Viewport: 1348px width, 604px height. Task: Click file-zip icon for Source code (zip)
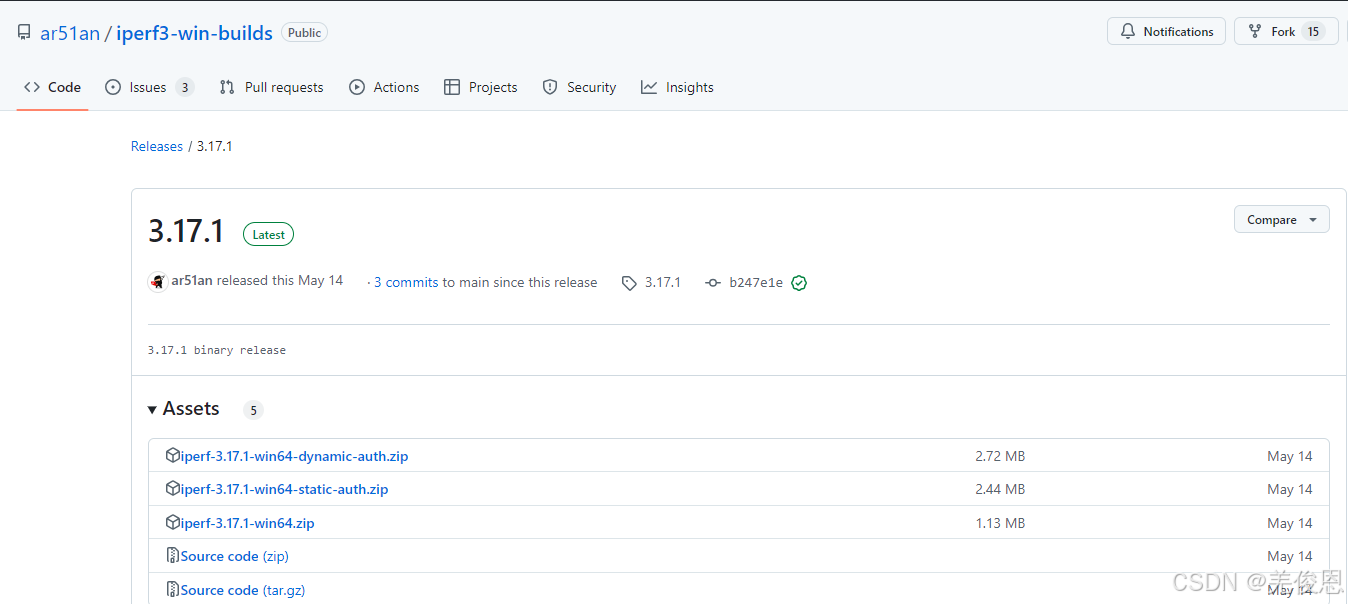point(172,556)
